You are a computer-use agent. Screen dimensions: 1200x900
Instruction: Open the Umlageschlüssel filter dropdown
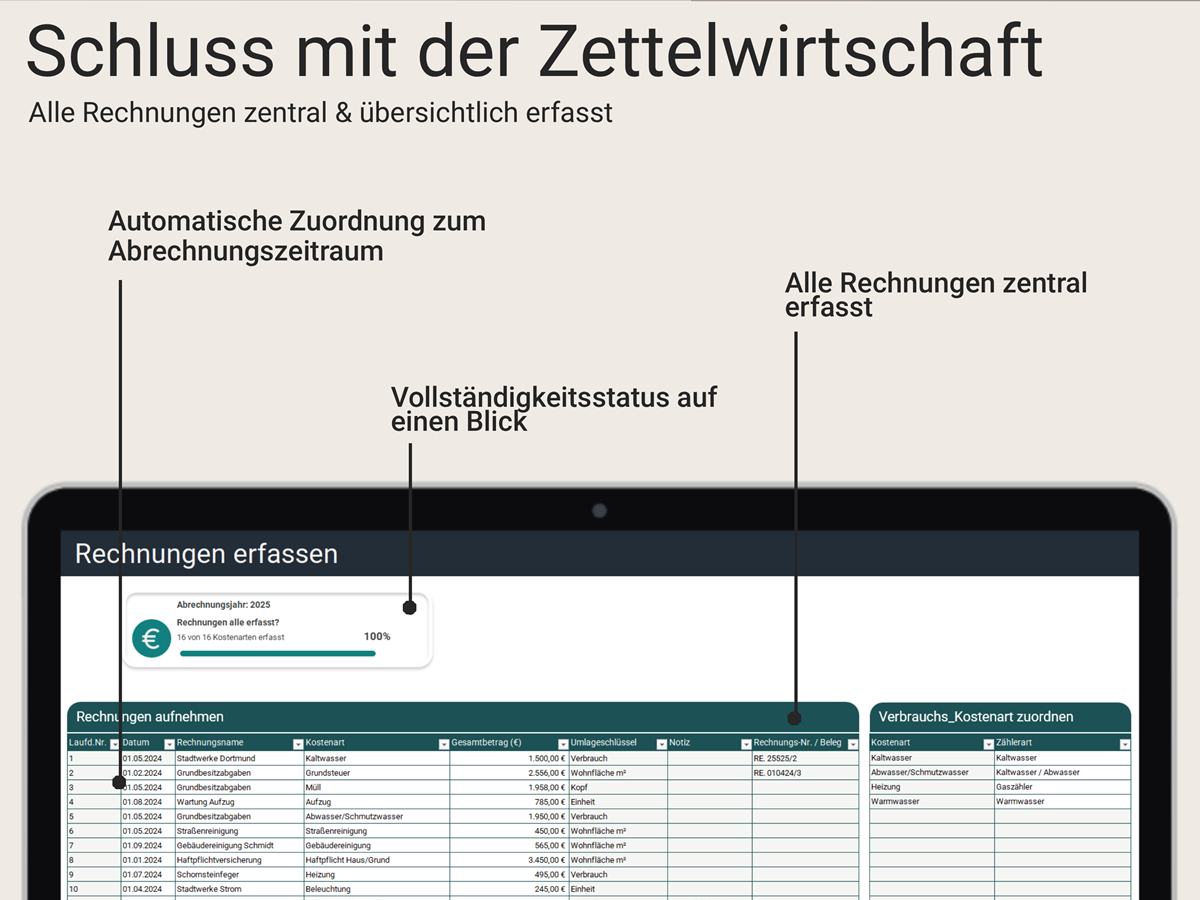[661, 744]
